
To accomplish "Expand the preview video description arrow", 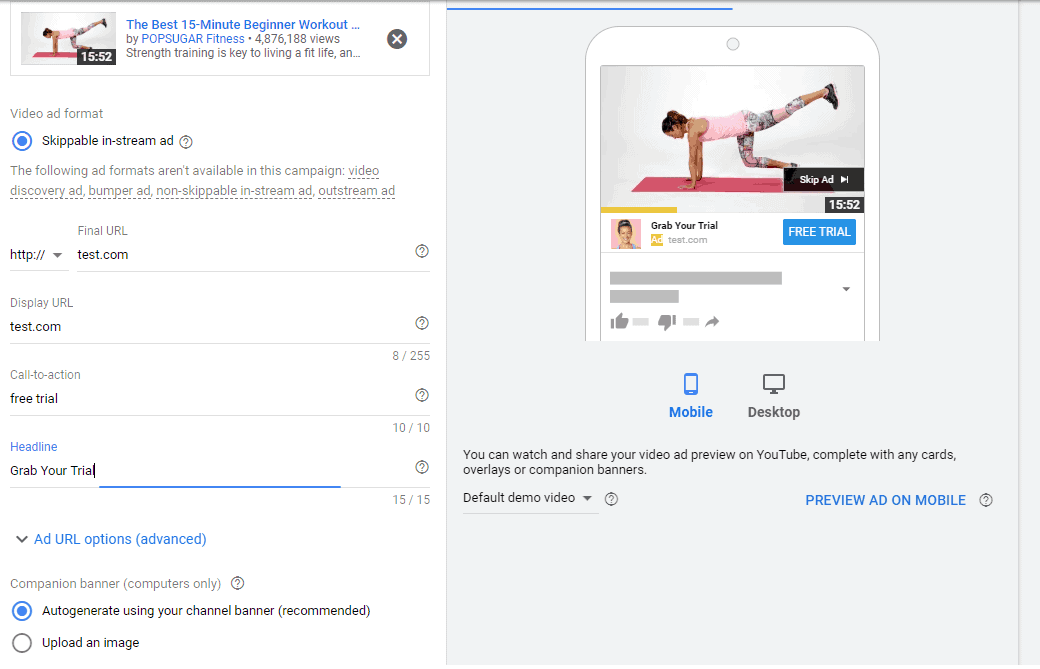I will pyautogui.click(x=846, y=289).
